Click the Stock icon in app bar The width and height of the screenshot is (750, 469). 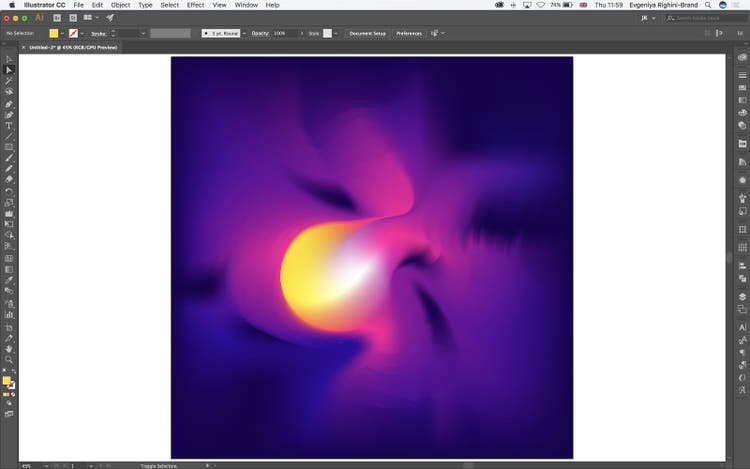(70, 18)
